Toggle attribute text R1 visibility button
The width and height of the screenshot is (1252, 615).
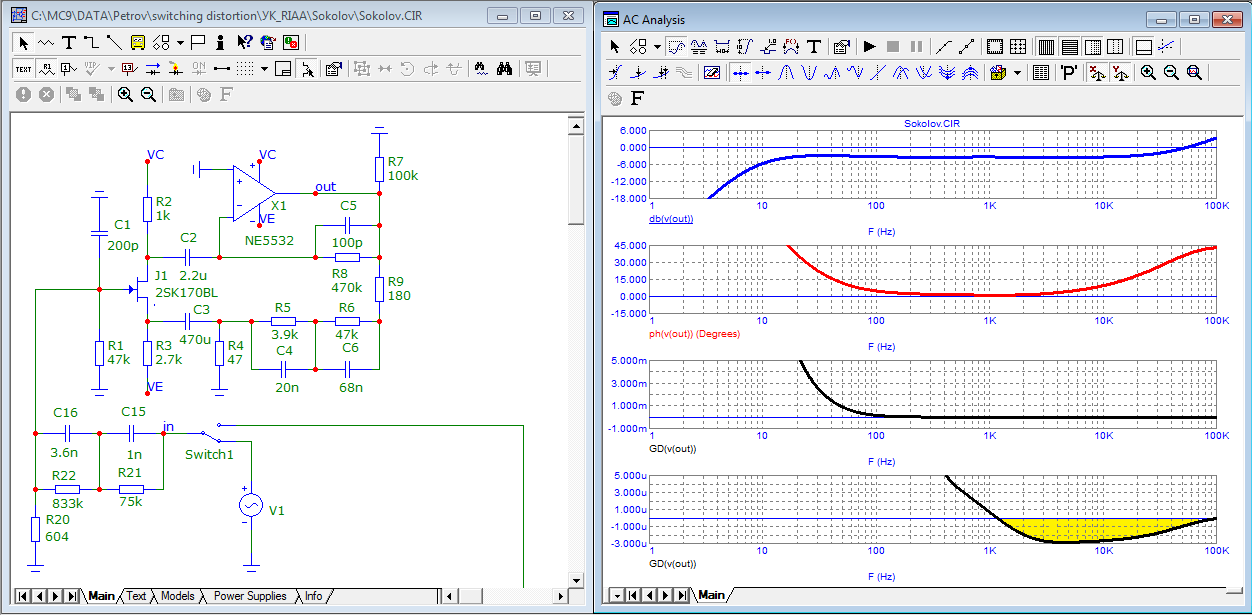[46, 69]
